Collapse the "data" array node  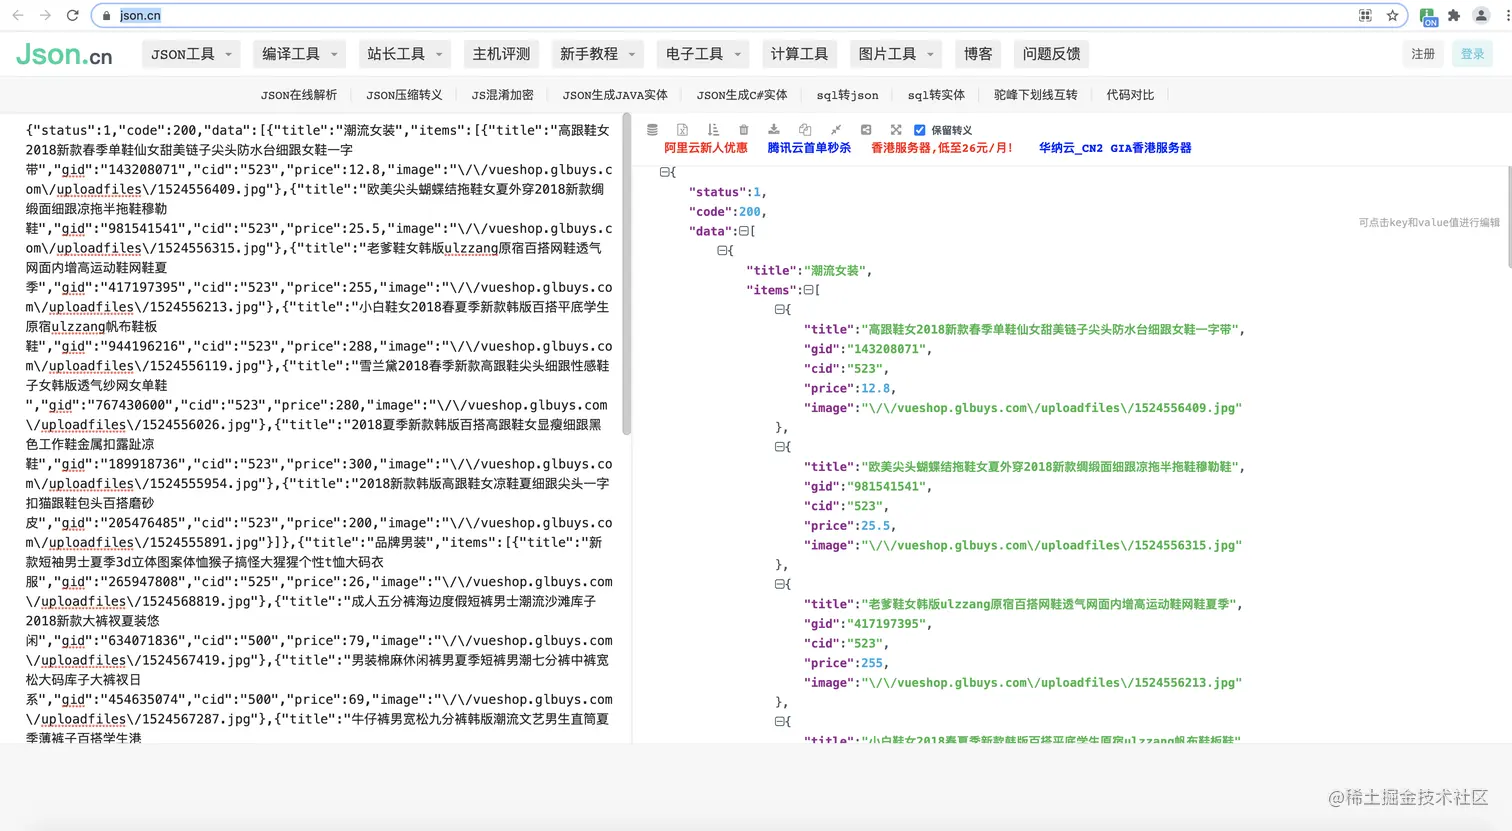point(743,231)
